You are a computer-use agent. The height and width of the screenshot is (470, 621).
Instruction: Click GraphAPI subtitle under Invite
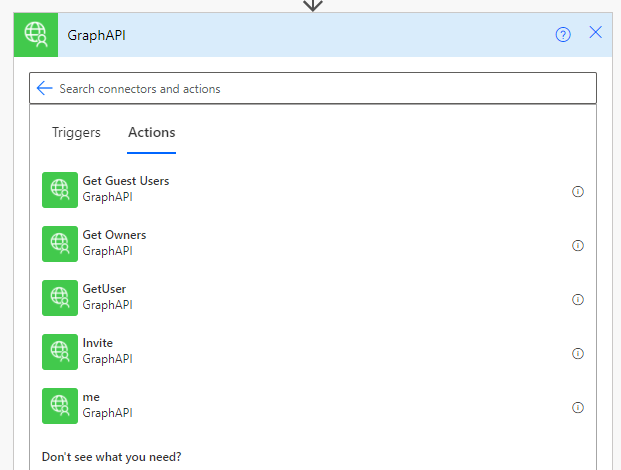coord(107,359)
